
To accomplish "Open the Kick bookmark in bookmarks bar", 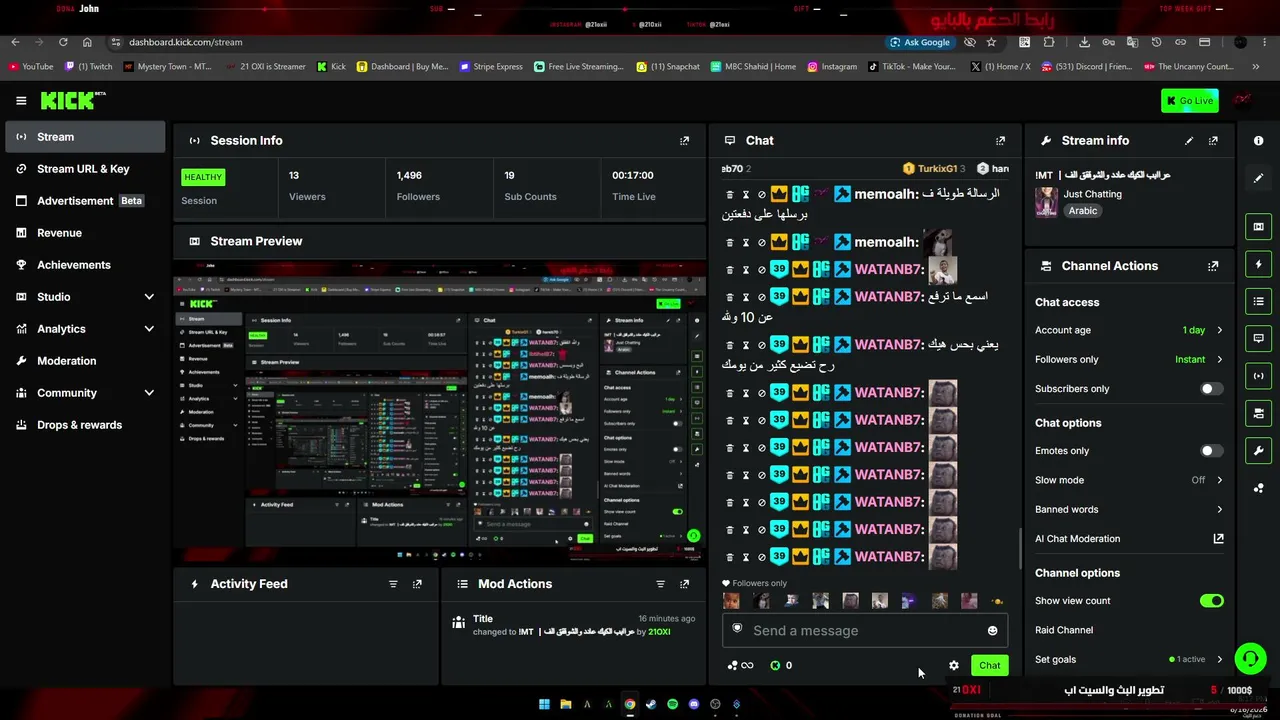I will pos(331,67).
